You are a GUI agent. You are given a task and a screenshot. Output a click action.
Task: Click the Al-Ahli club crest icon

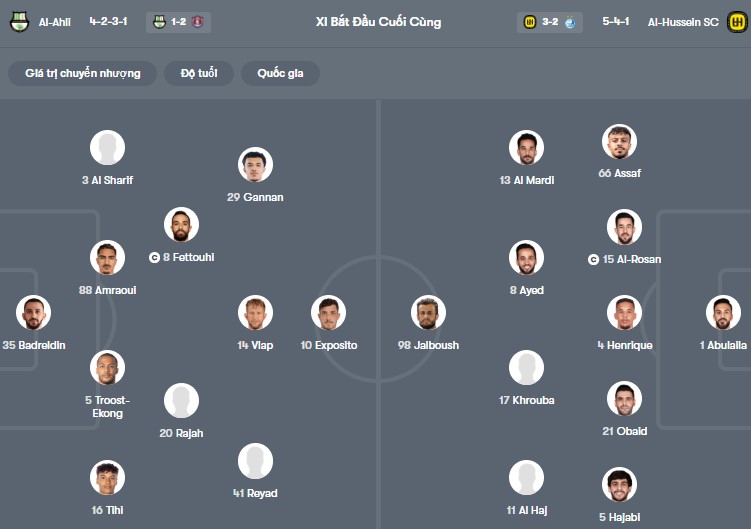18,22
